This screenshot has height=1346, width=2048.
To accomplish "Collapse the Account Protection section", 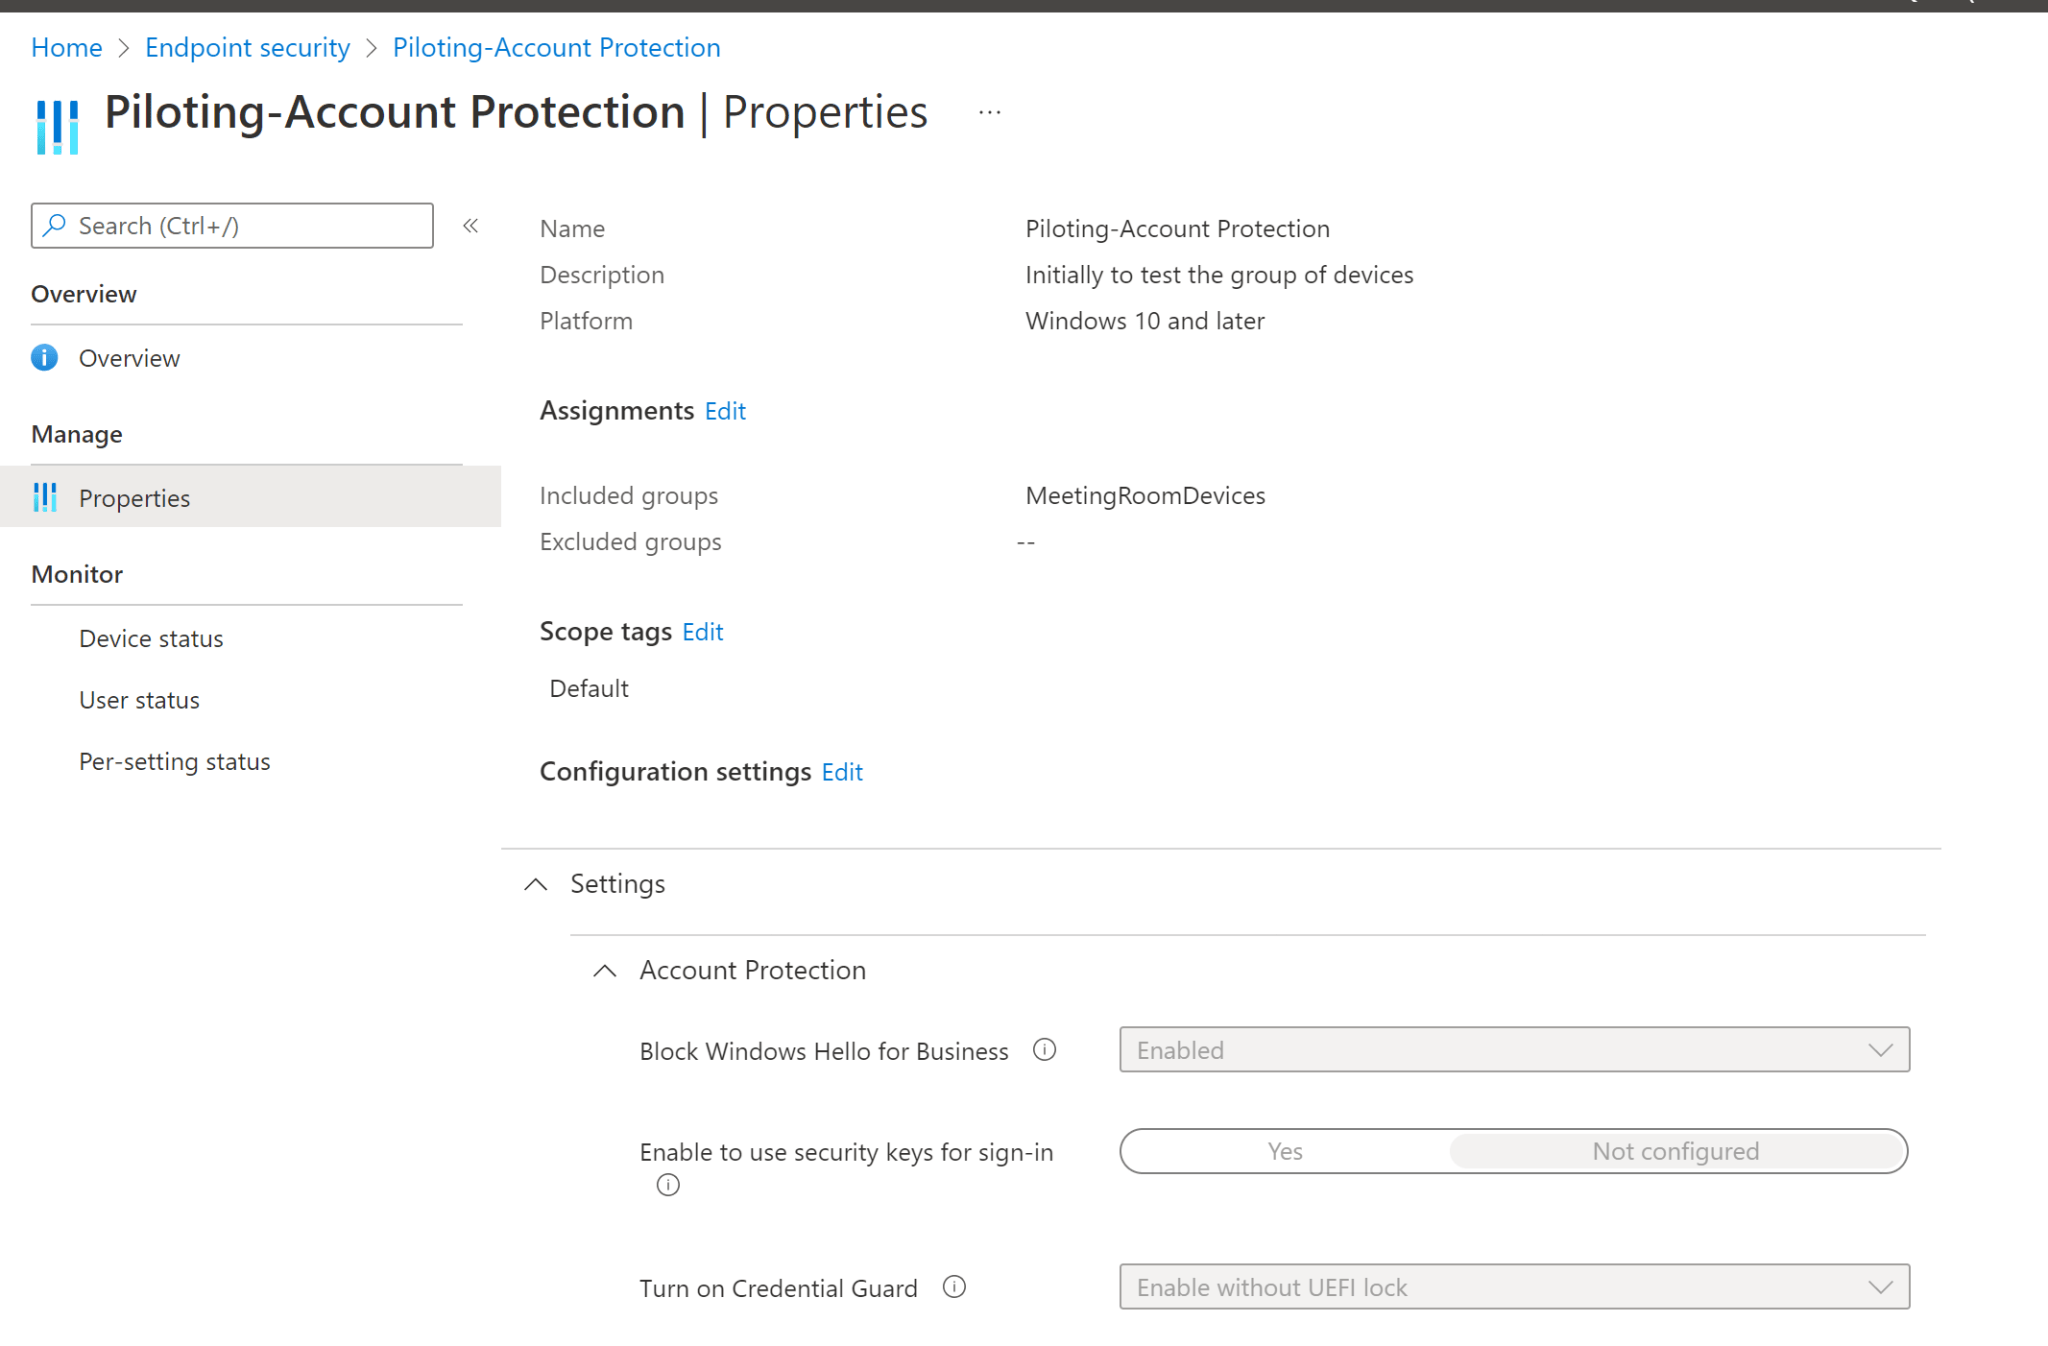I will [604, 970].
